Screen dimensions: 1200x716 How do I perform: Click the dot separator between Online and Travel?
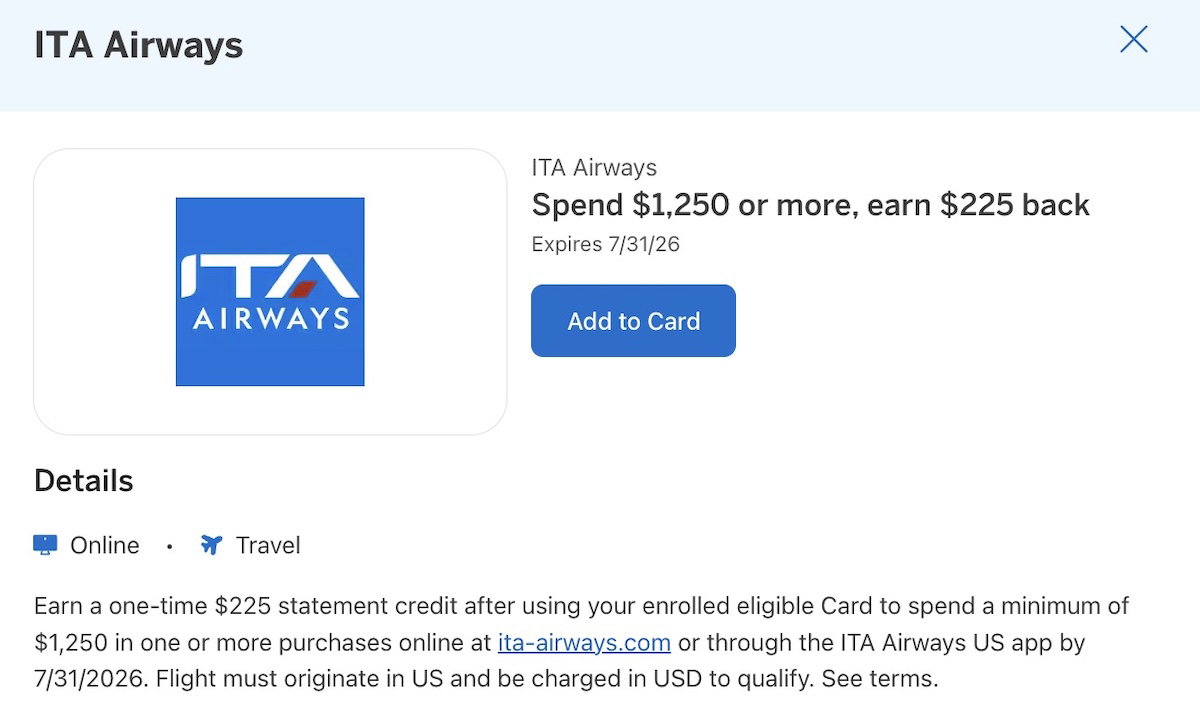[x=170, y=546]
